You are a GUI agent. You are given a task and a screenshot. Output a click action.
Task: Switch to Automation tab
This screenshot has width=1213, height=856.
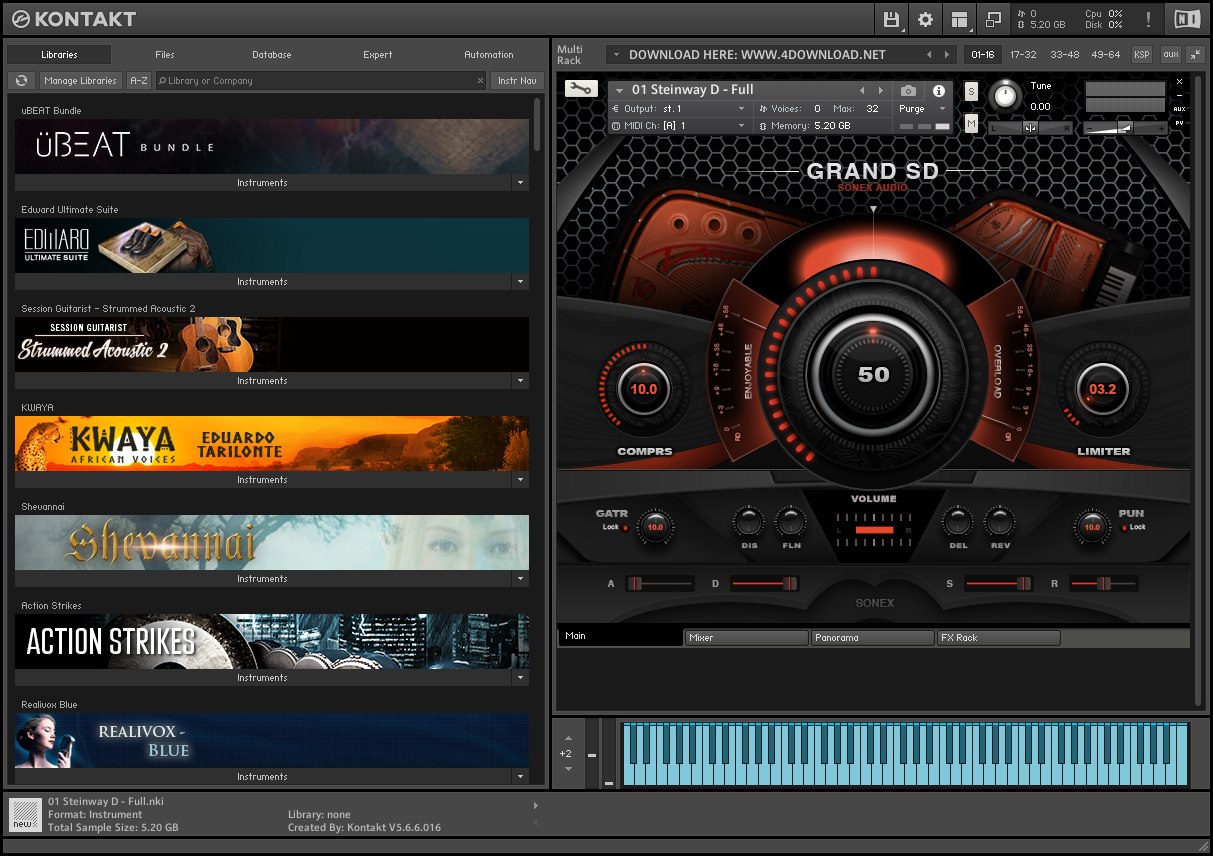pyautogui.click(x=489, y=55)
